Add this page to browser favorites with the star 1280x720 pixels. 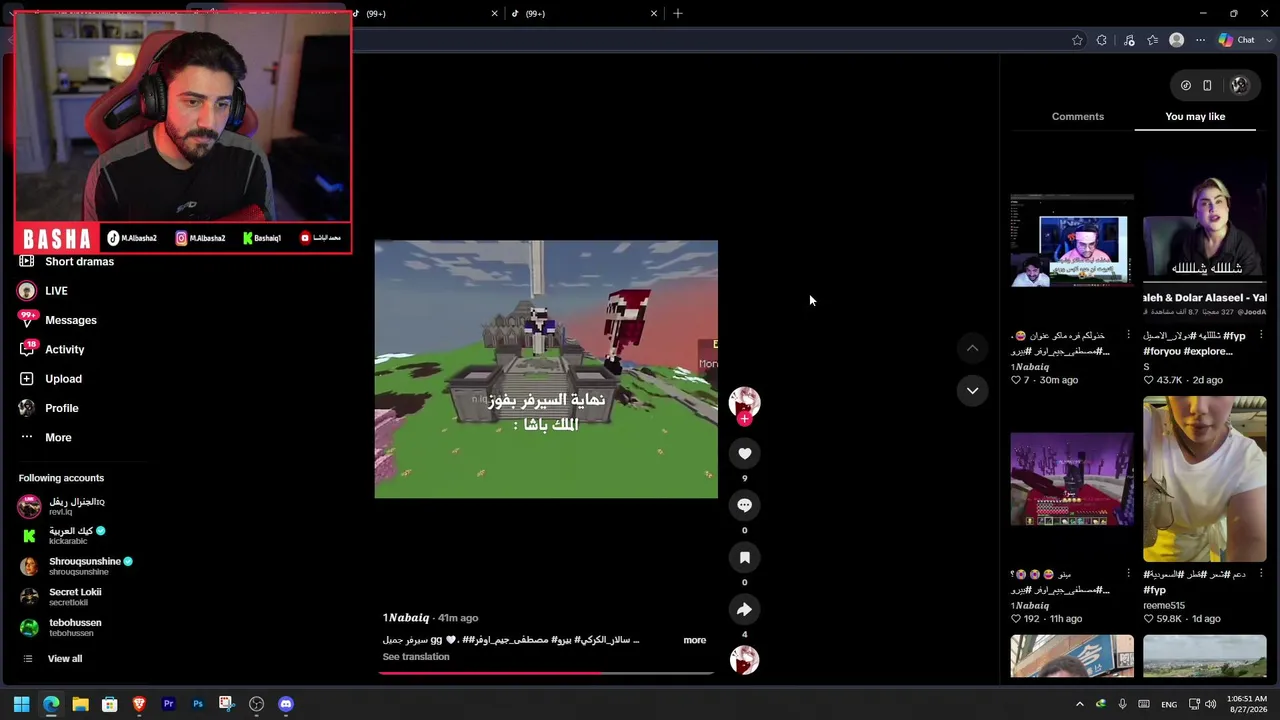point(1077,40)
